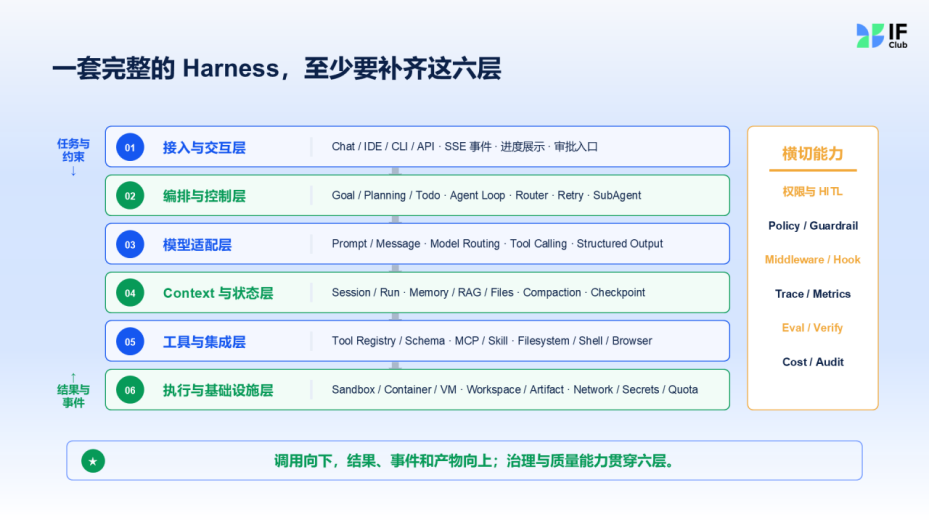929x523 pixels.
Task: Click the blue 01 number badge
Action: coord(130,147)
